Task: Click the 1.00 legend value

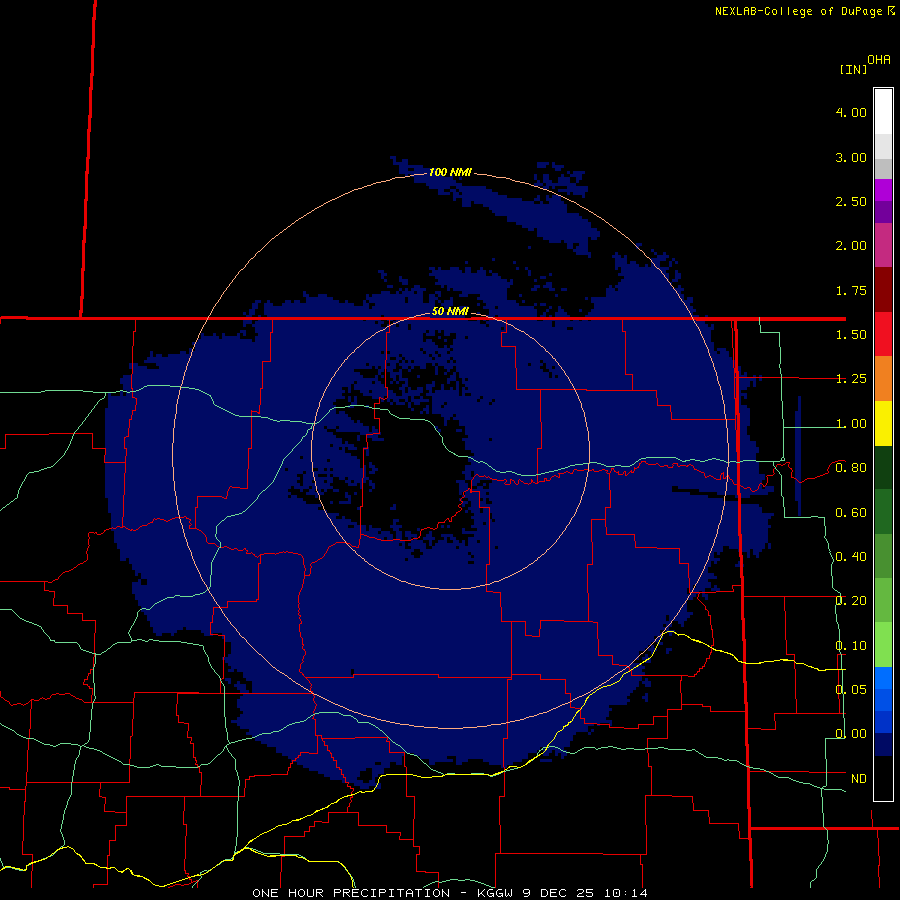Action: pos(851,424)
